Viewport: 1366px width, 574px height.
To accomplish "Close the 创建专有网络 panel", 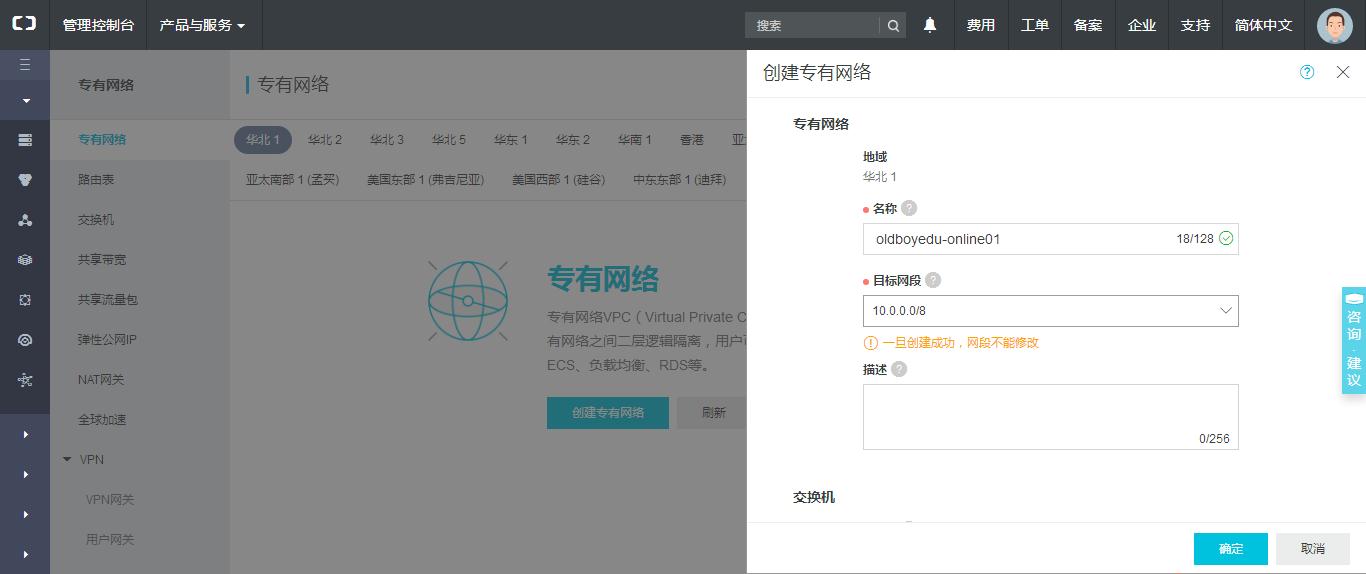I will 1343,72.
